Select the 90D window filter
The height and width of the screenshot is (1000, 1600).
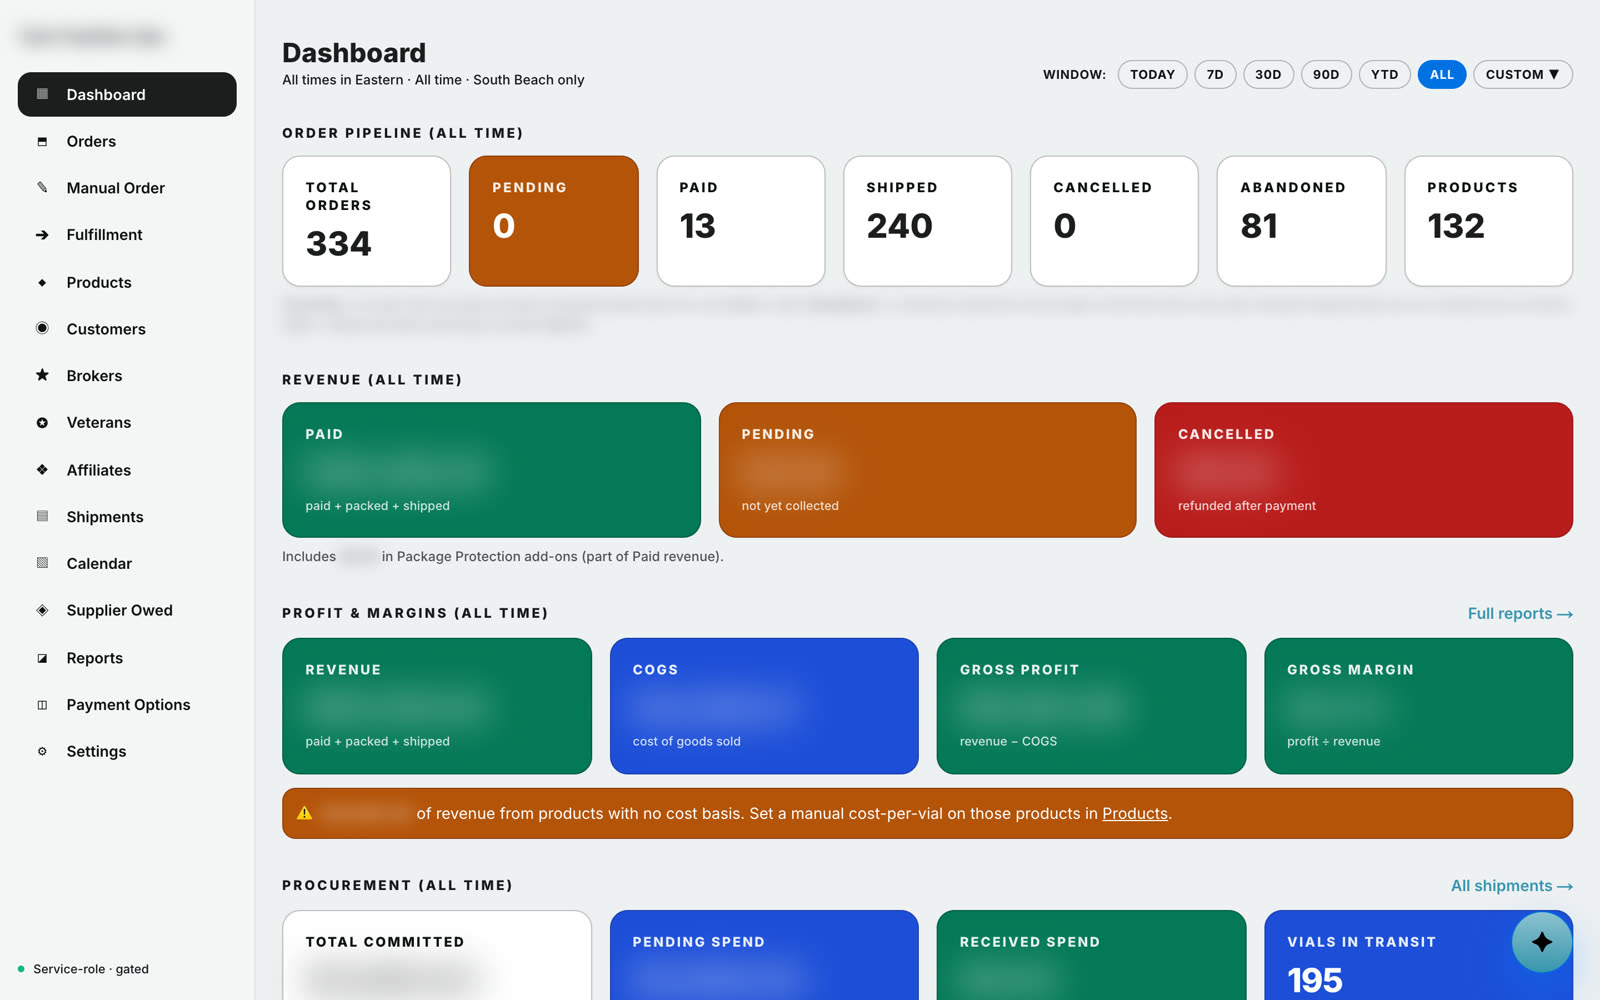point(1326,74)
